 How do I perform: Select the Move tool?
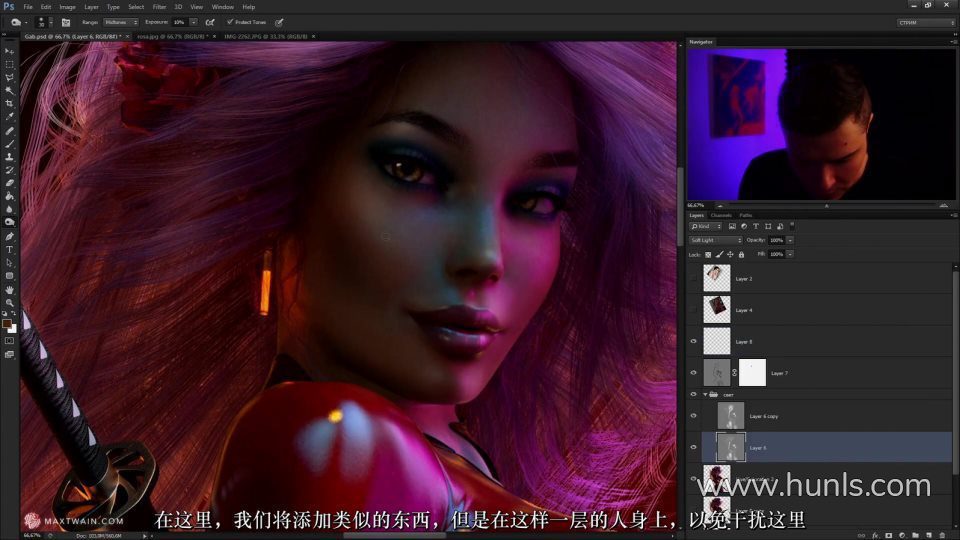click(9, 51)
